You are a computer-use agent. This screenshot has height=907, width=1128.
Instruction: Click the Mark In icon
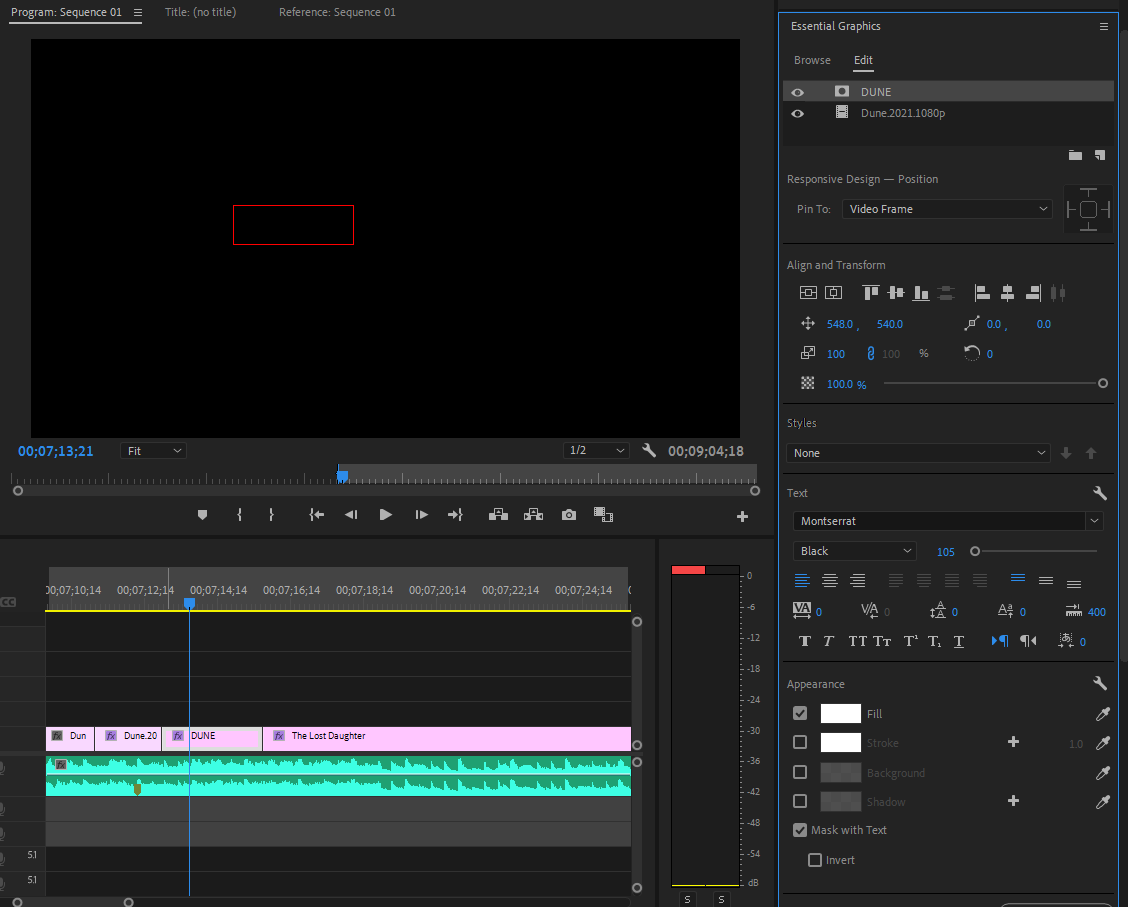(x=239, y=514)
